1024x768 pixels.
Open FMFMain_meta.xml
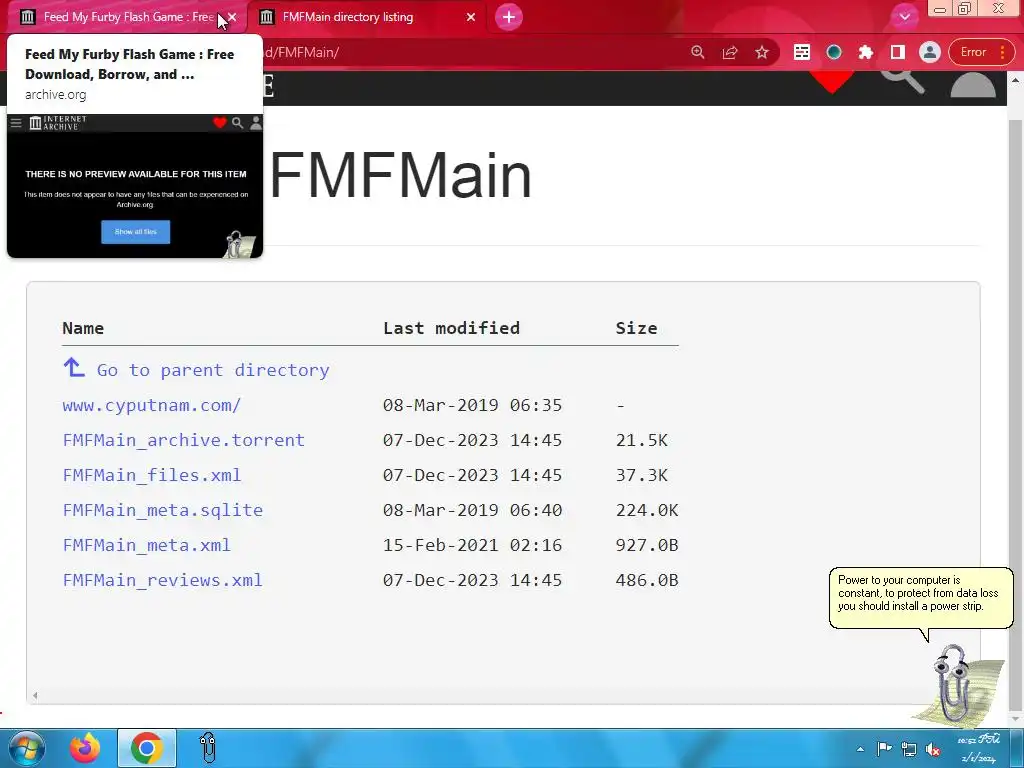pyautogui.click(x=146, y=545)
